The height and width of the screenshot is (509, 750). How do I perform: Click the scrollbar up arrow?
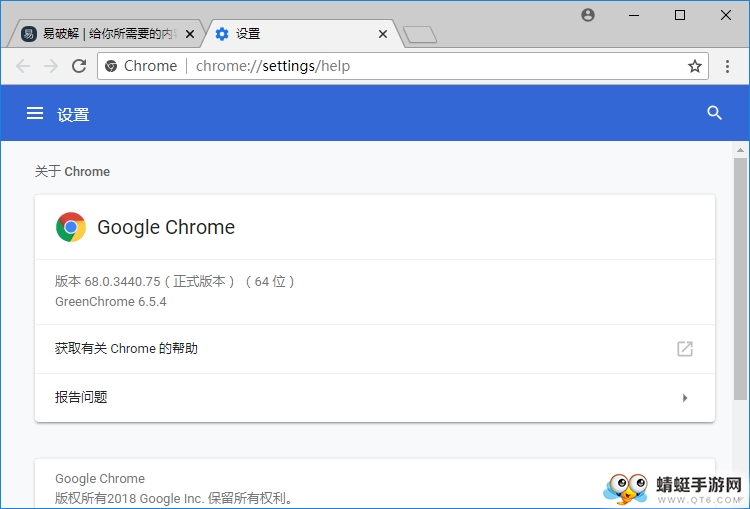[740, 150]
